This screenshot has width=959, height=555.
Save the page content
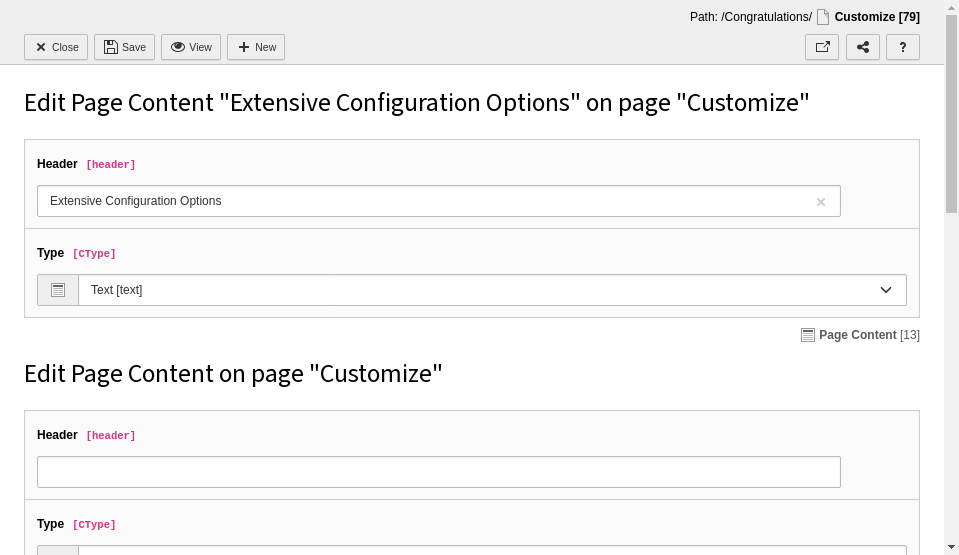coord(124,47)
